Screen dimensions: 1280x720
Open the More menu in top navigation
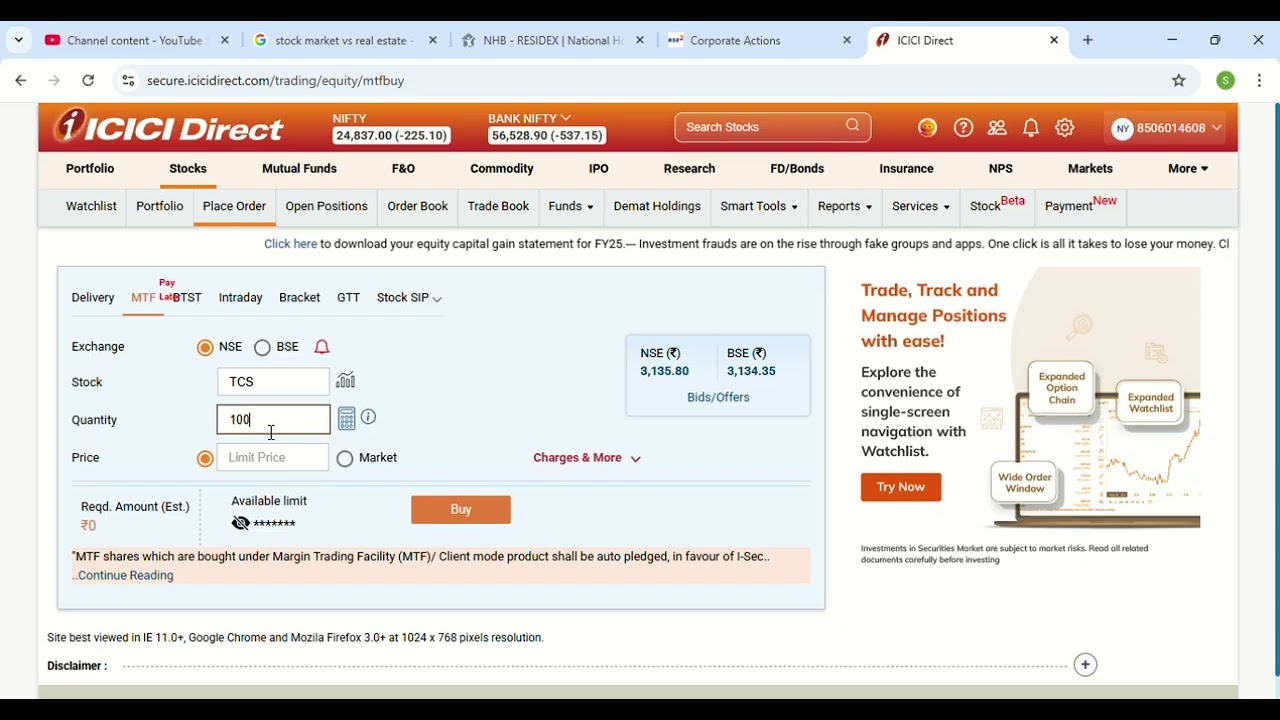pos(1188,169)
